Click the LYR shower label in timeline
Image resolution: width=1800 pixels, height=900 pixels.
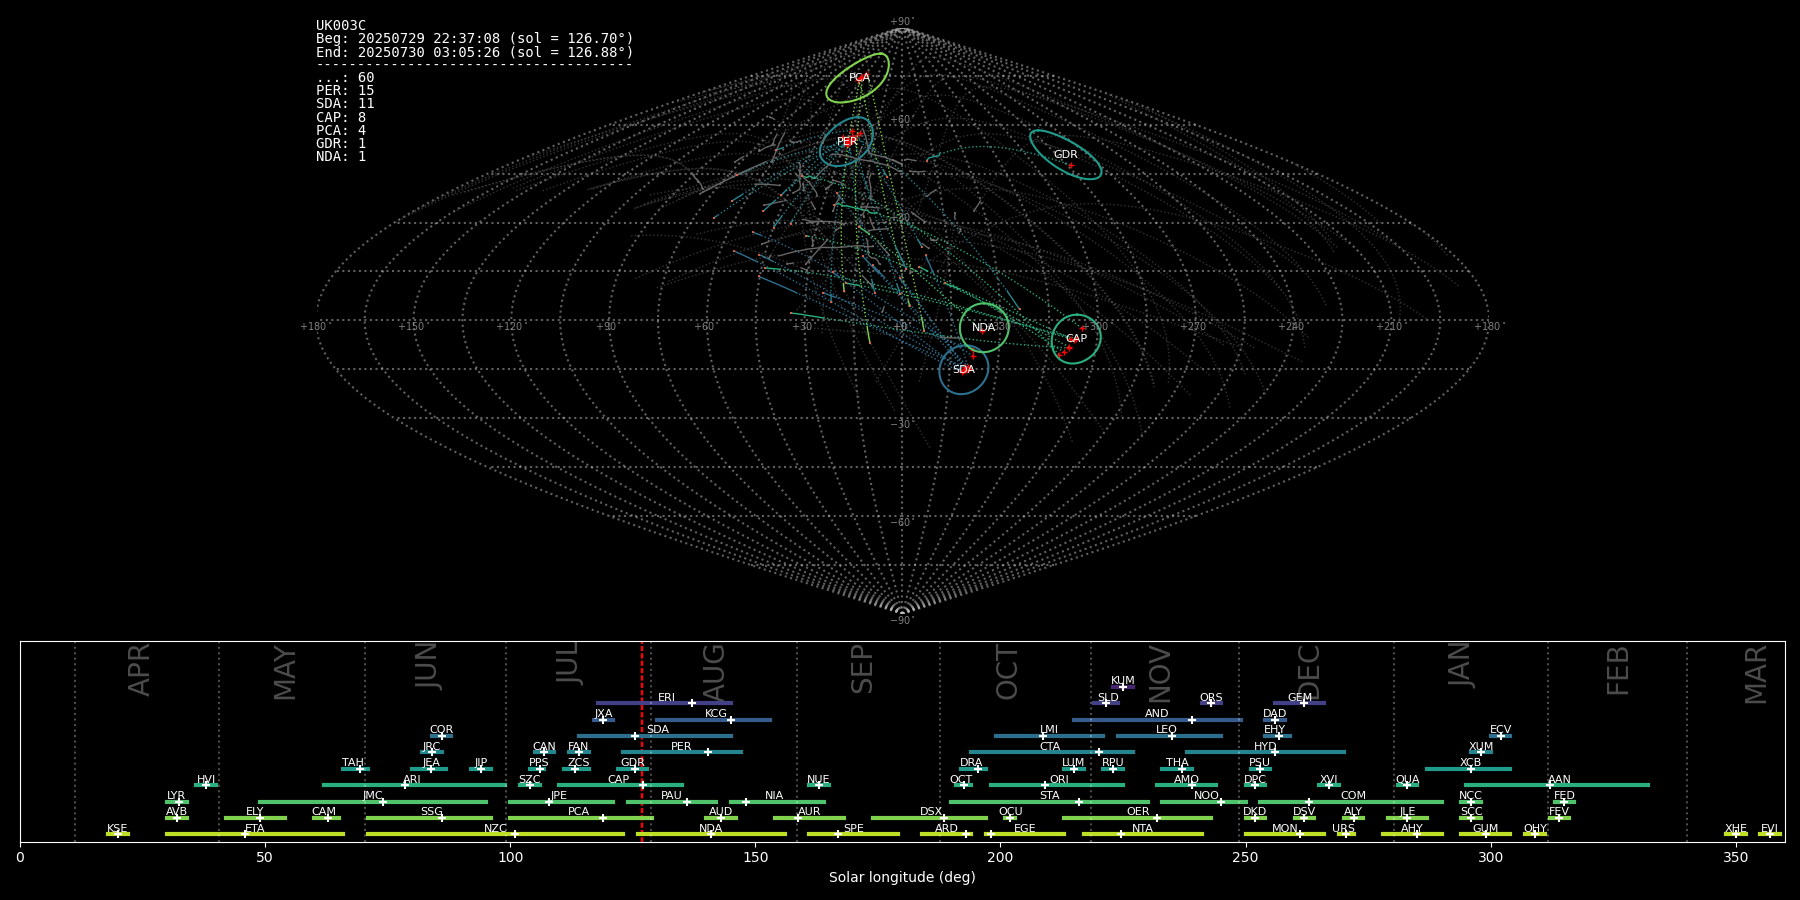(176, 796)
